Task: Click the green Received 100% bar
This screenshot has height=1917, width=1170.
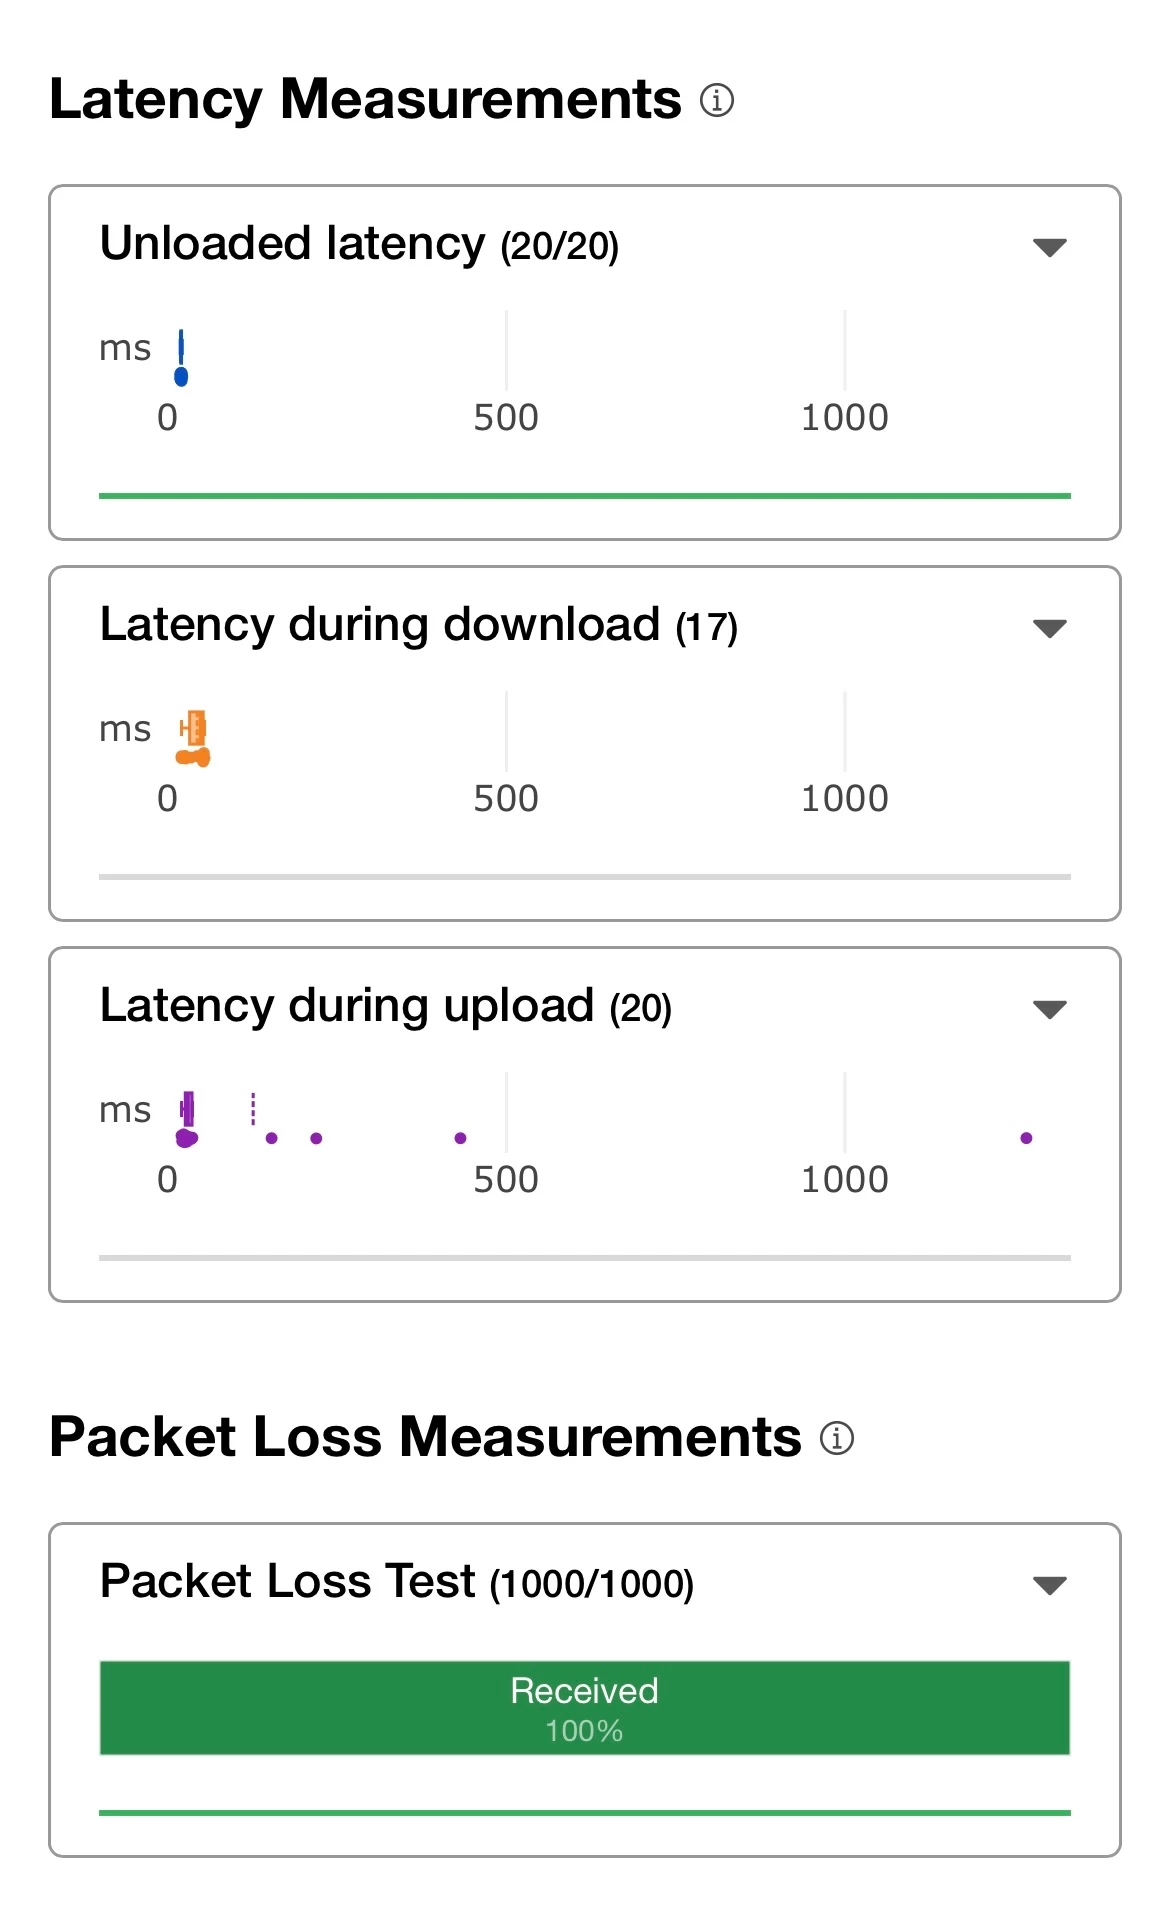Action: [x=584, y=1708]
